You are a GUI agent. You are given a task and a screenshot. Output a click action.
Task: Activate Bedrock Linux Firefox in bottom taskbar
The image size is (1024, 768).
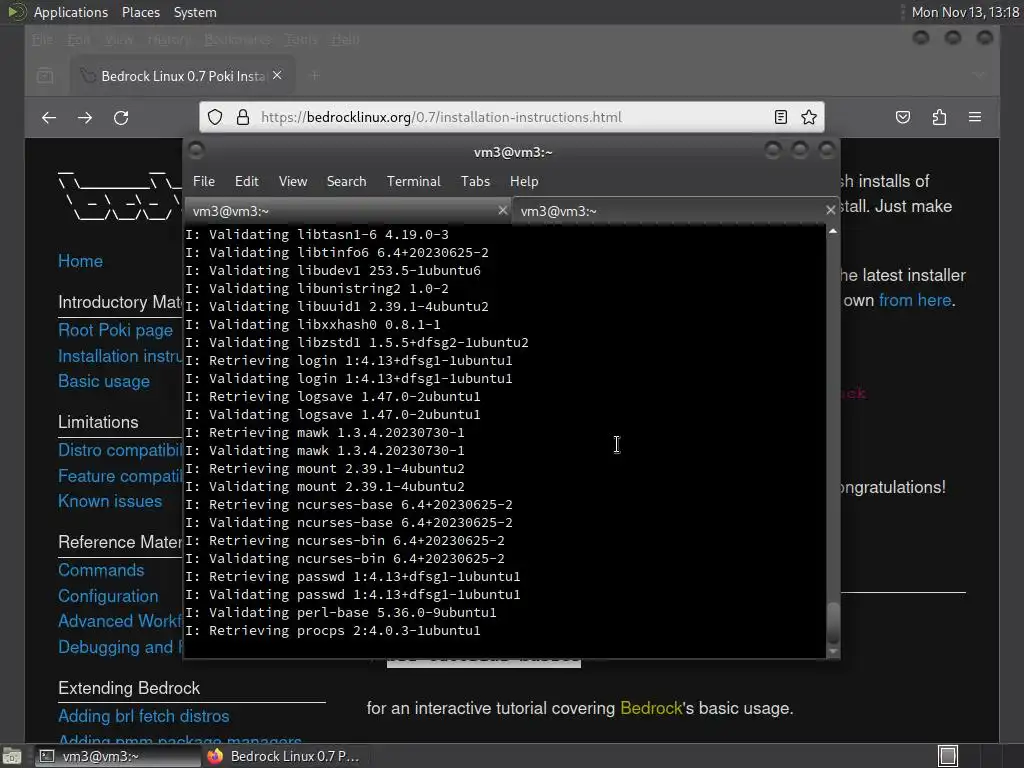coord(284,756)
